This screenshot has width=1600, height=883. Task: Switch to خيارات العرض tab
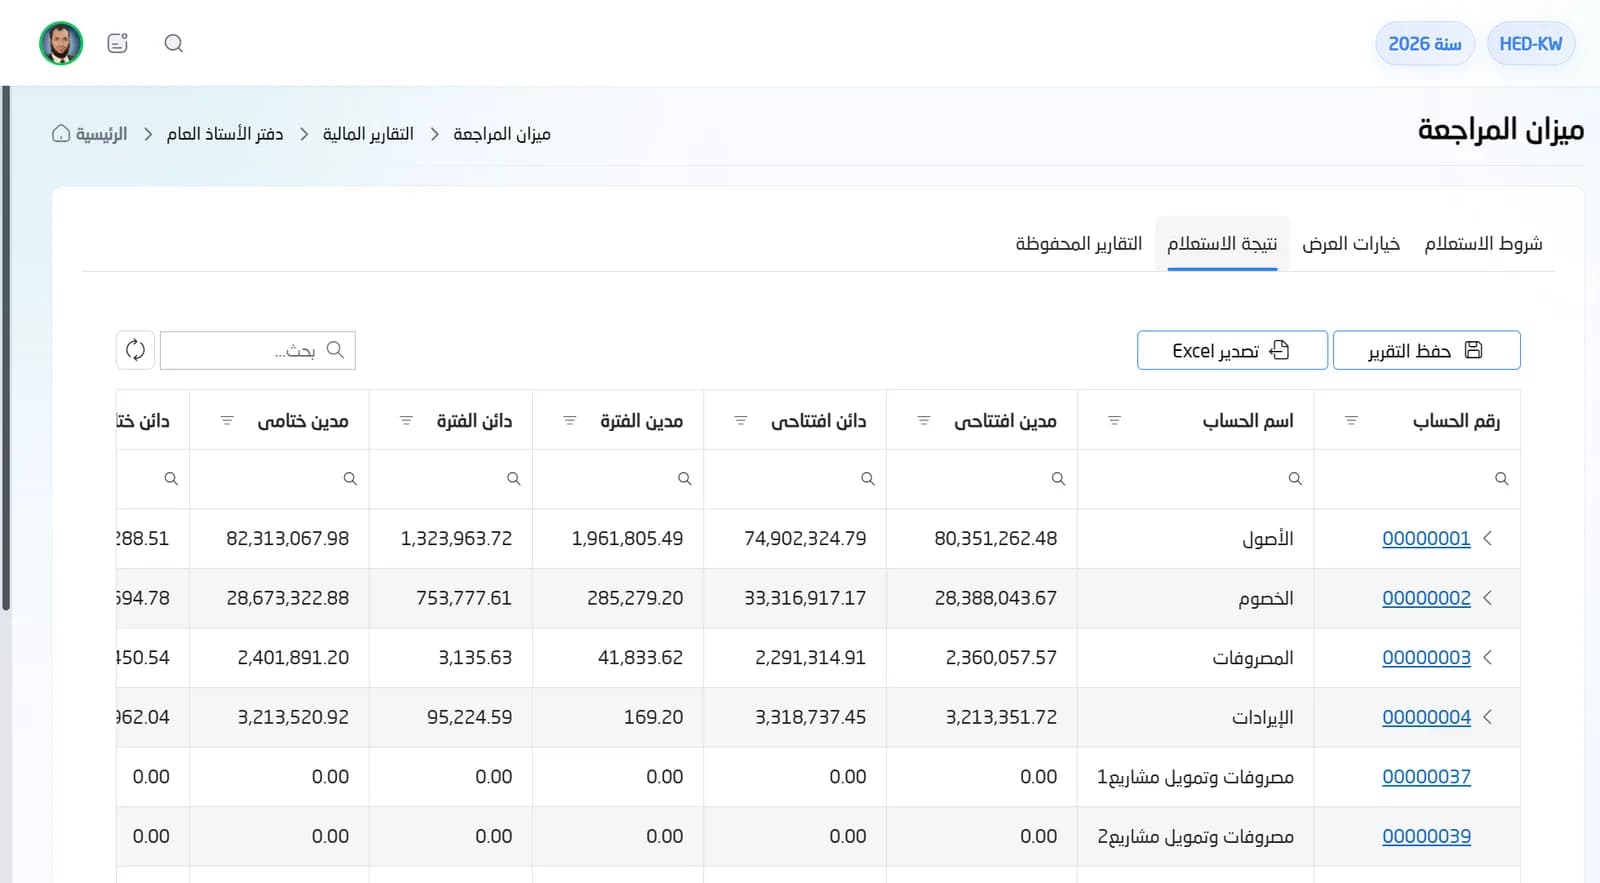pos(1351,244)
